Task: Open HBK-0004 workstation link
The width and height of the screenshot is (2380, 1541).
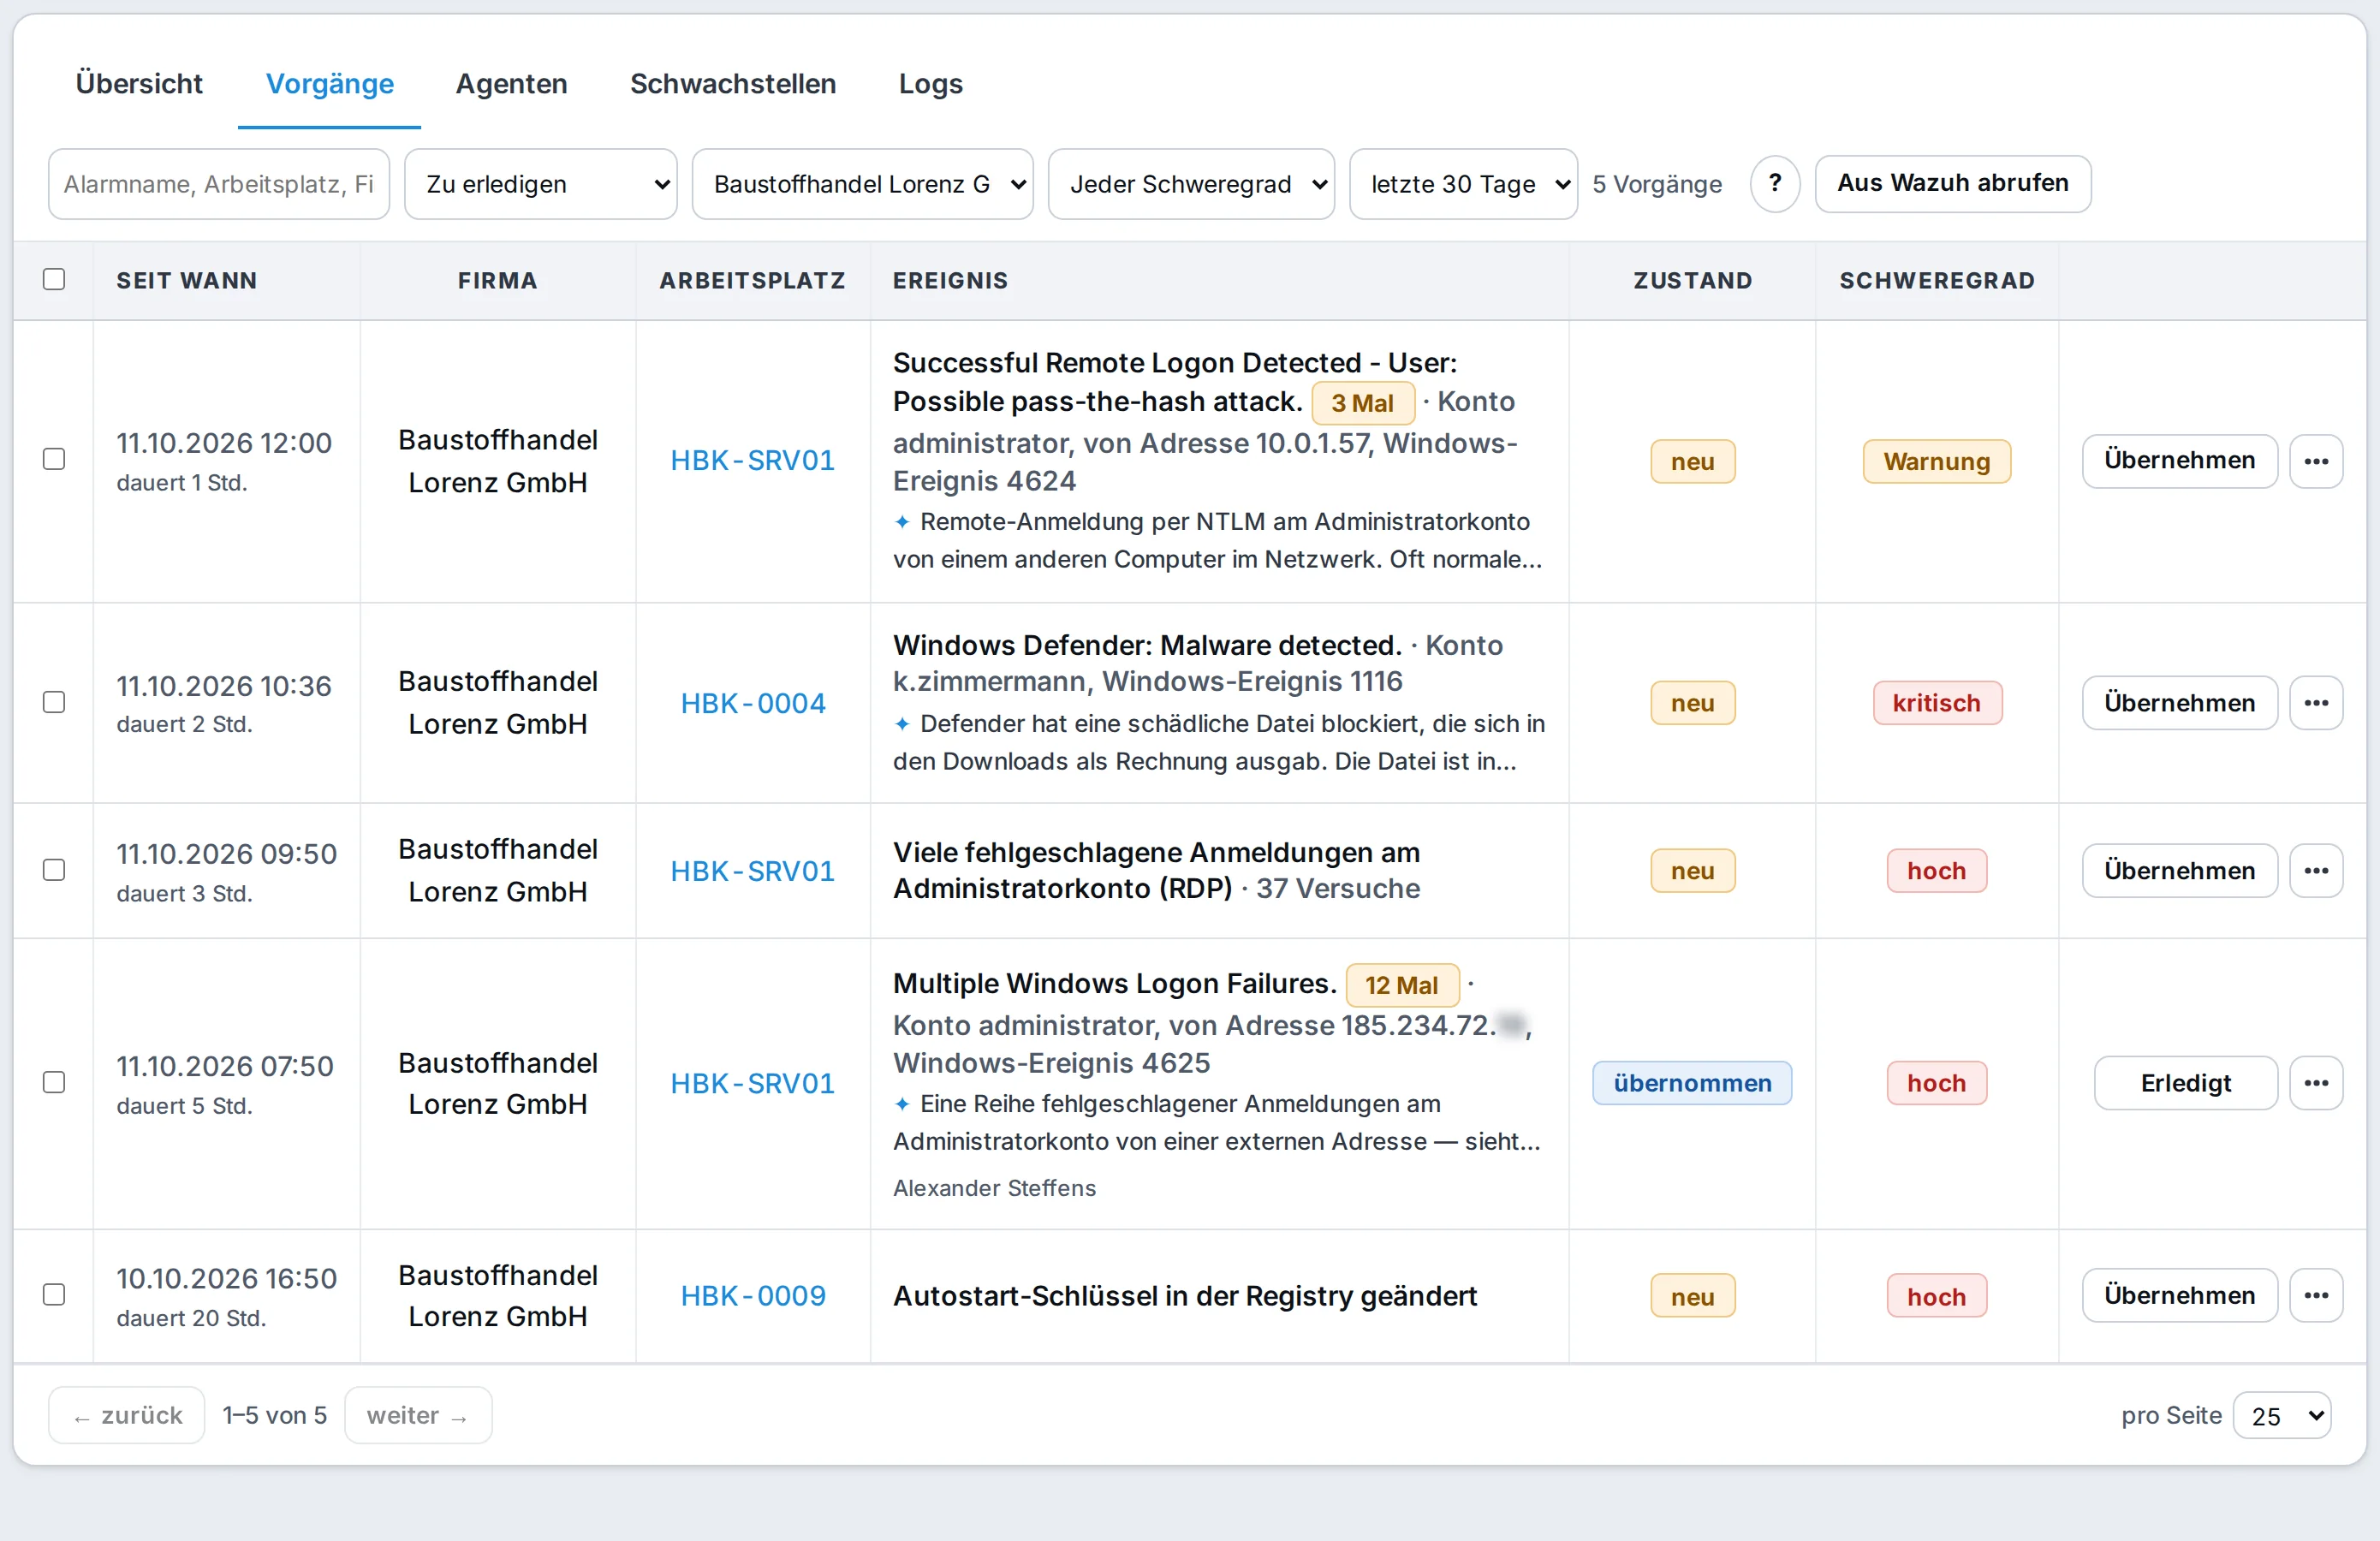Action: 753,703
